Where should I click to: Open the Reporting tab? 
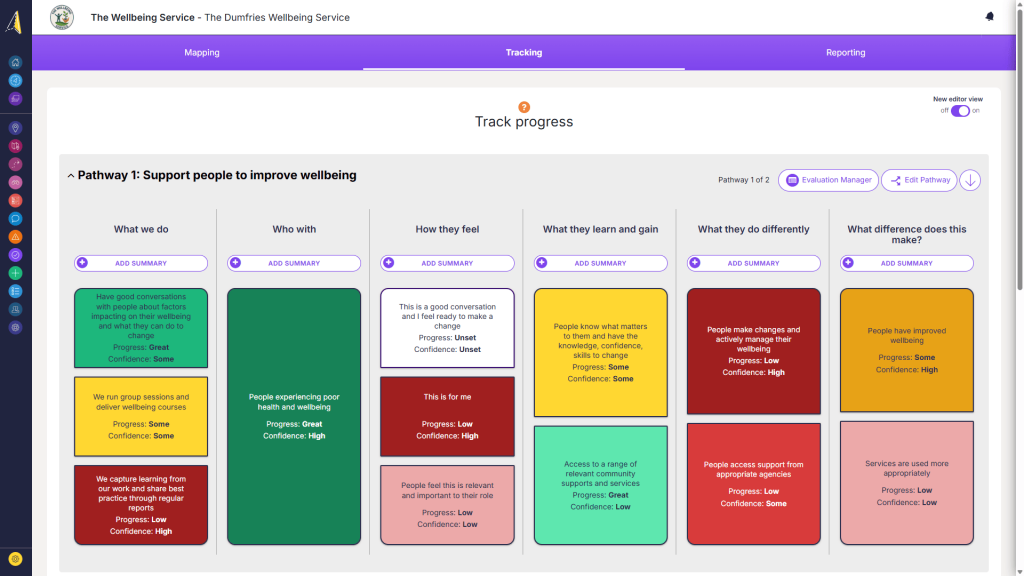click(x=845, y=53)
